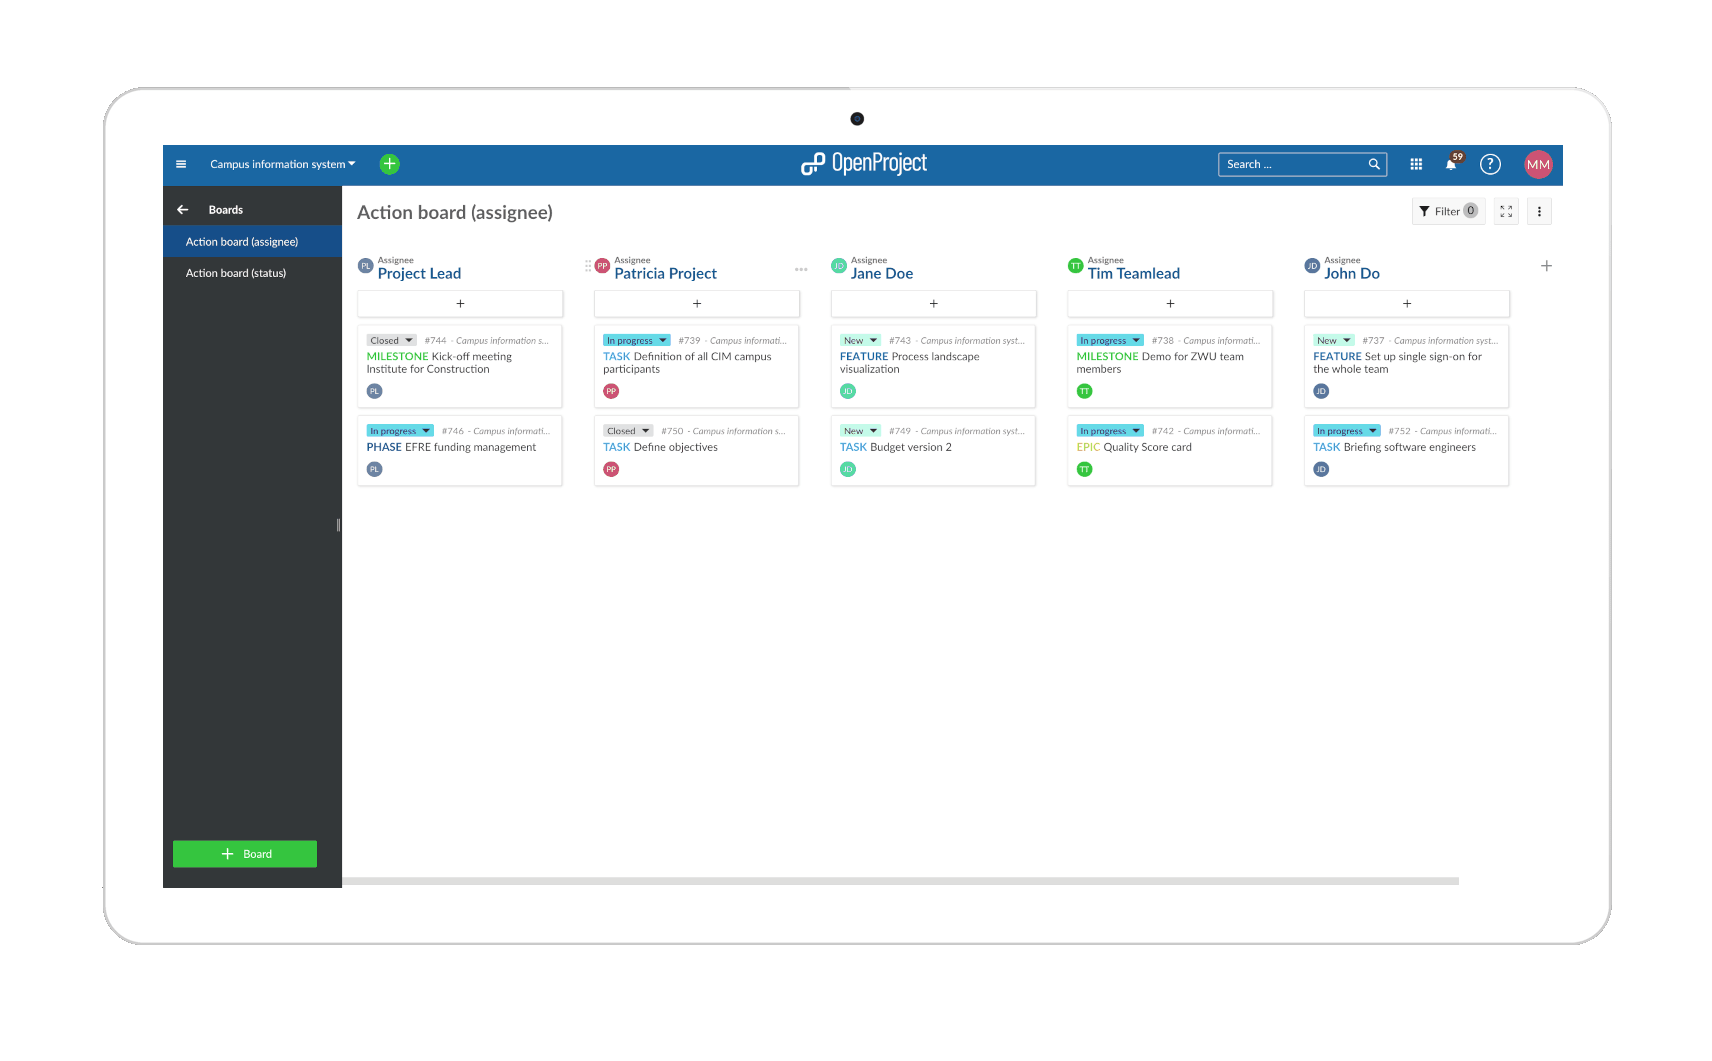Image resolution: width=1712 pixels, height=1061 pixels.
Task: Change status of Budget version 2 card
Action: click(x=860, y=431)
